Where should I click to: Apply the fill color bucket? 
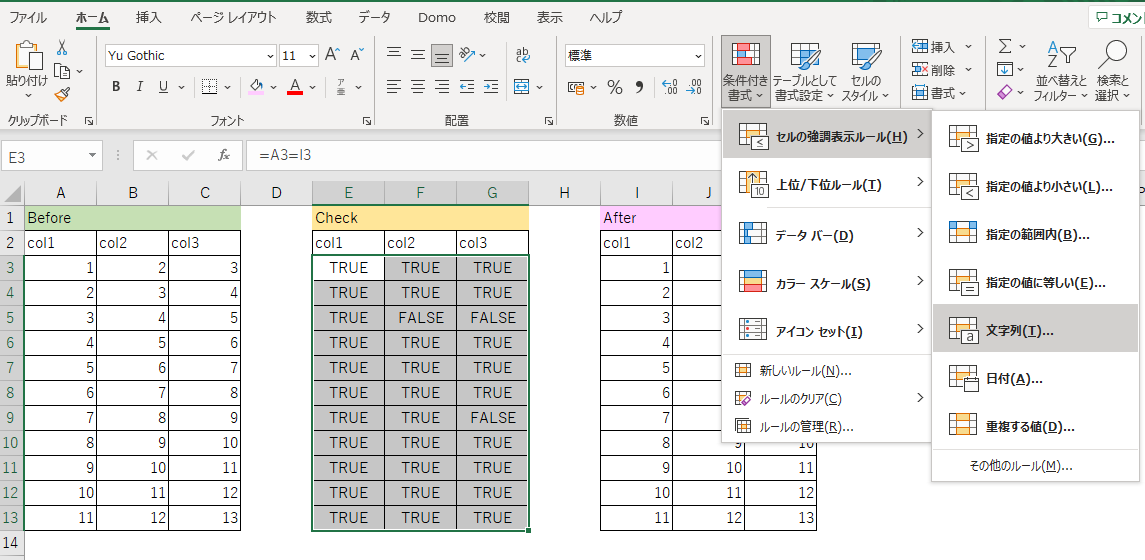click(x=256, y=87)
